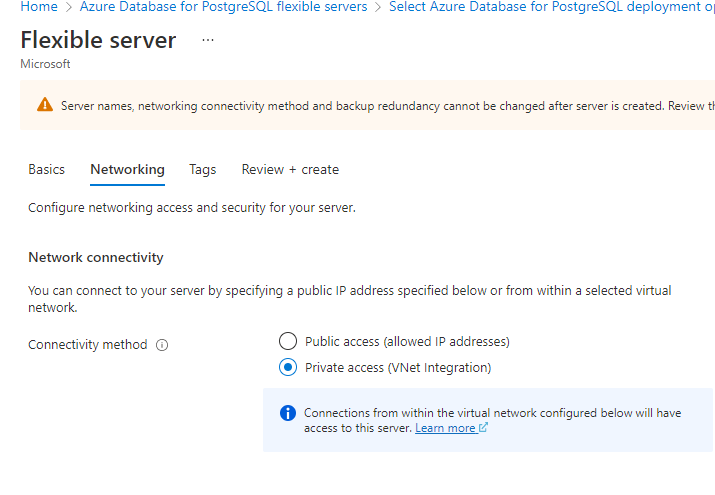Viewport: 715px width, 495px height.
Task: Click 'You can connect to your server' description
Action: point(350,299)
